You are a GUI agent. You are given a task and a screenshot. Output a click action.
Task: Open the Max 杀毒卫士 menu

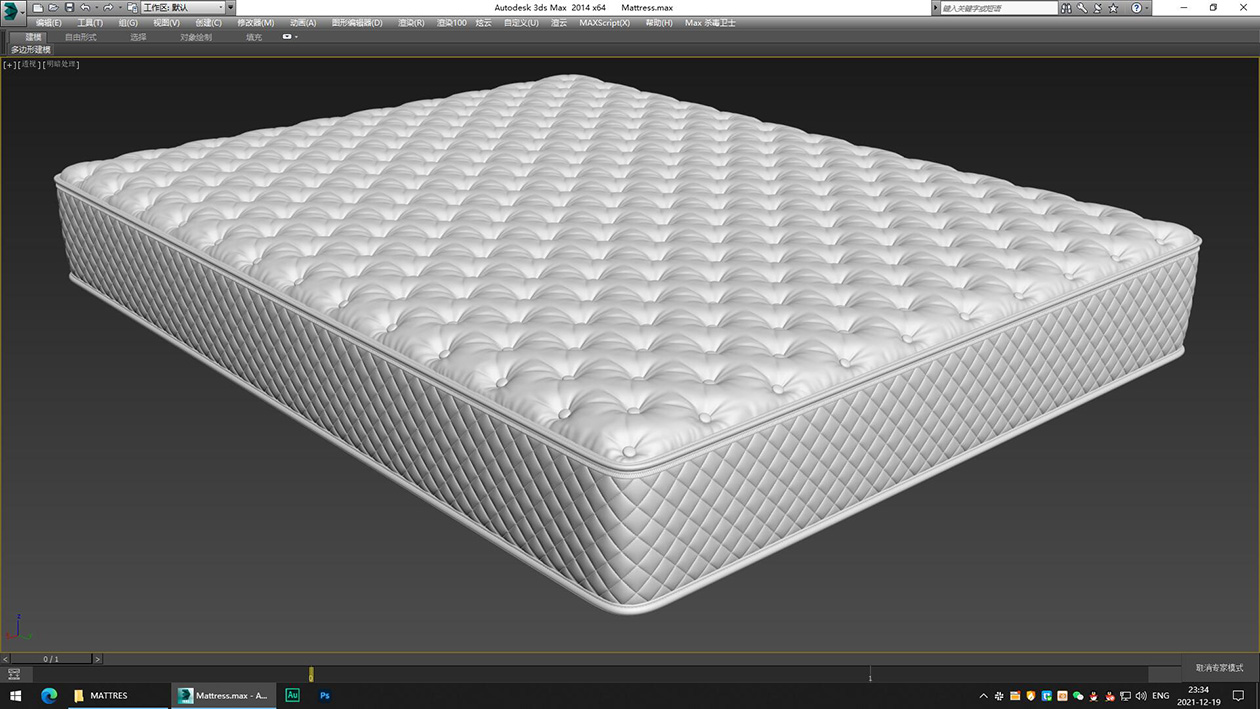click(x=710, y=23)
